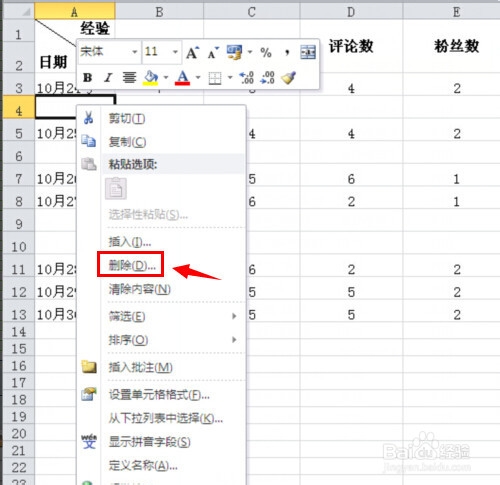Image resolution: width=500 pixels, height=485 pixels.
Task: Click the 评论数 header cell
Action: (x=351, y=46)
